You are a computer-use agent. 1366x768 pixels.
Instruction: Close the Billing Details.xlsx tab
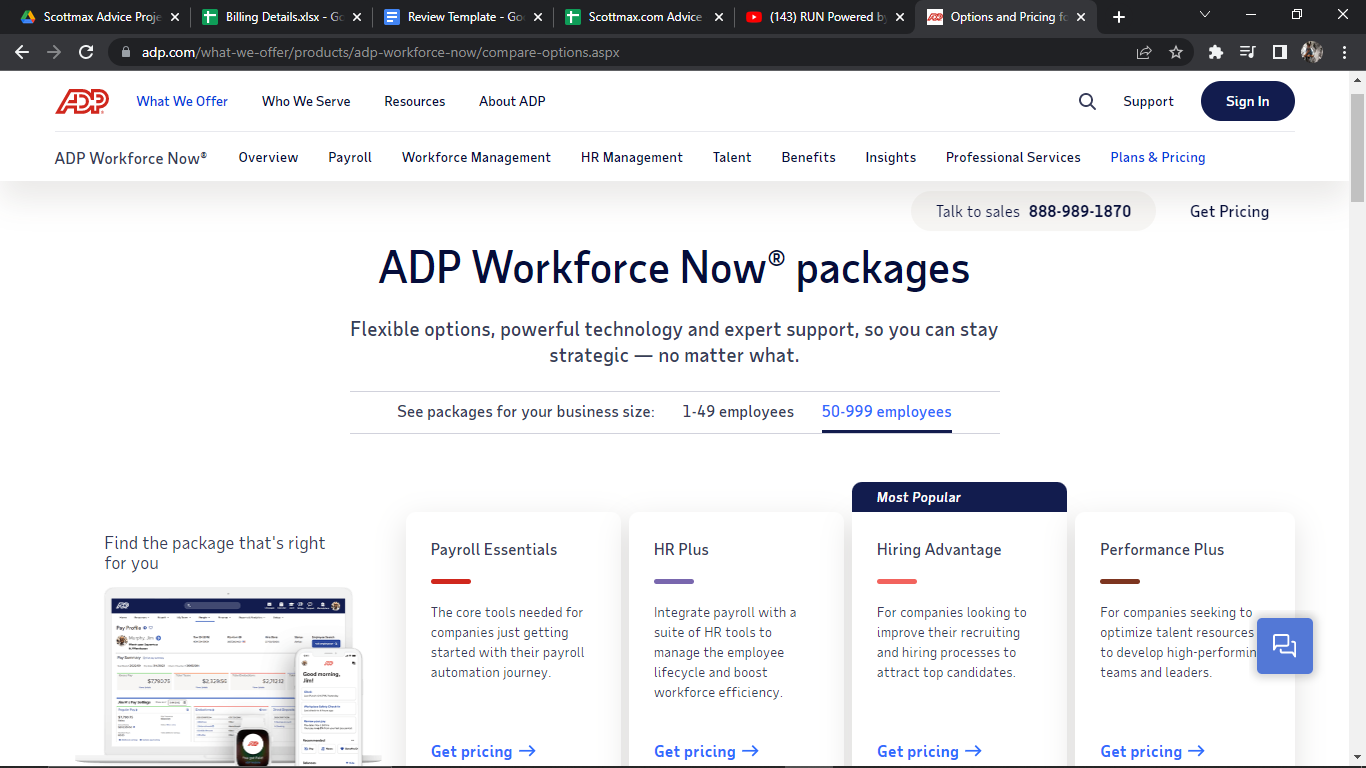(x=357, y=17)
